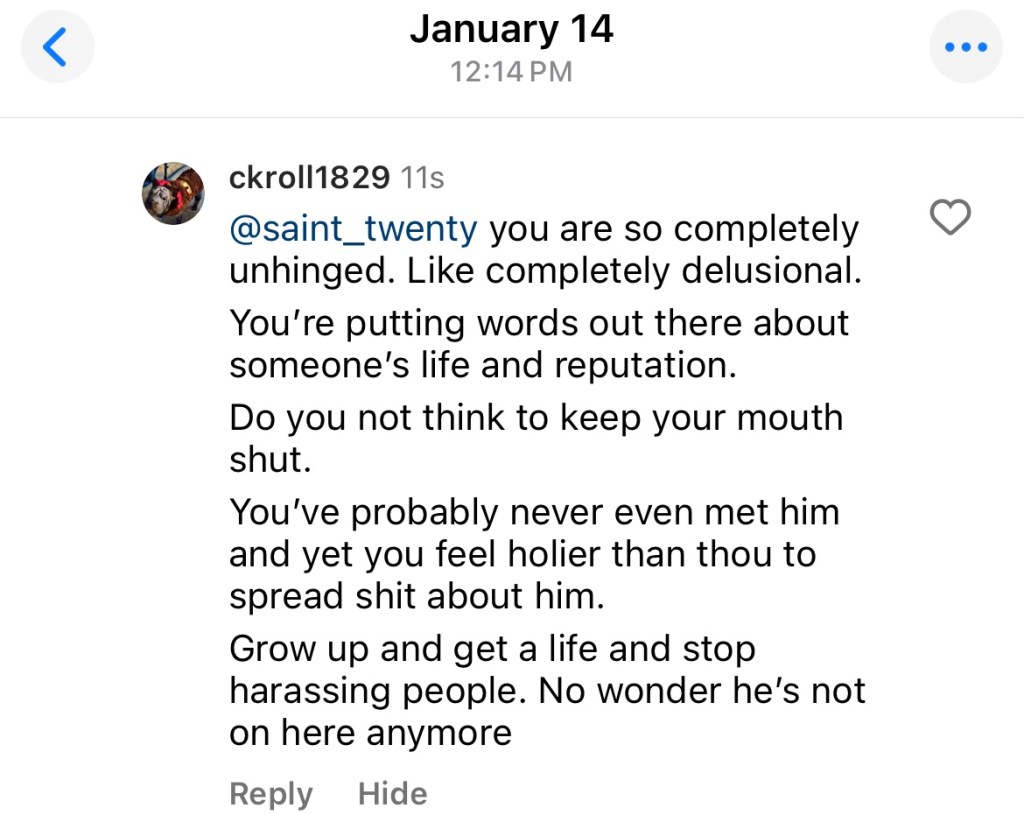Image resolution: width=1024 pixels, height=815 pixels.
Task: Click the line "You've probably never even met him"
Action: (534, 512)
